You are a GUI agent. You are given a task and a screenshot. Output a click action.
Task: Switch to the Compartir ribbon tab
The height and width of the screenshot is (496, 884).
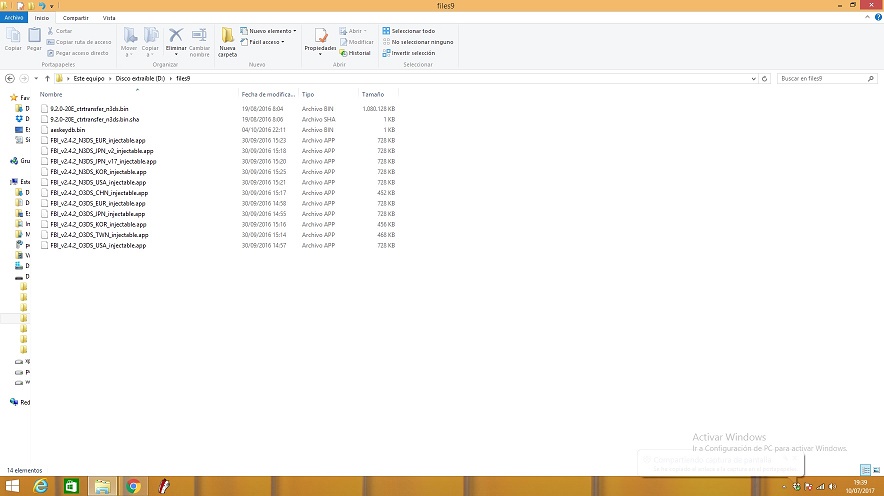click(x=75, y=18)
